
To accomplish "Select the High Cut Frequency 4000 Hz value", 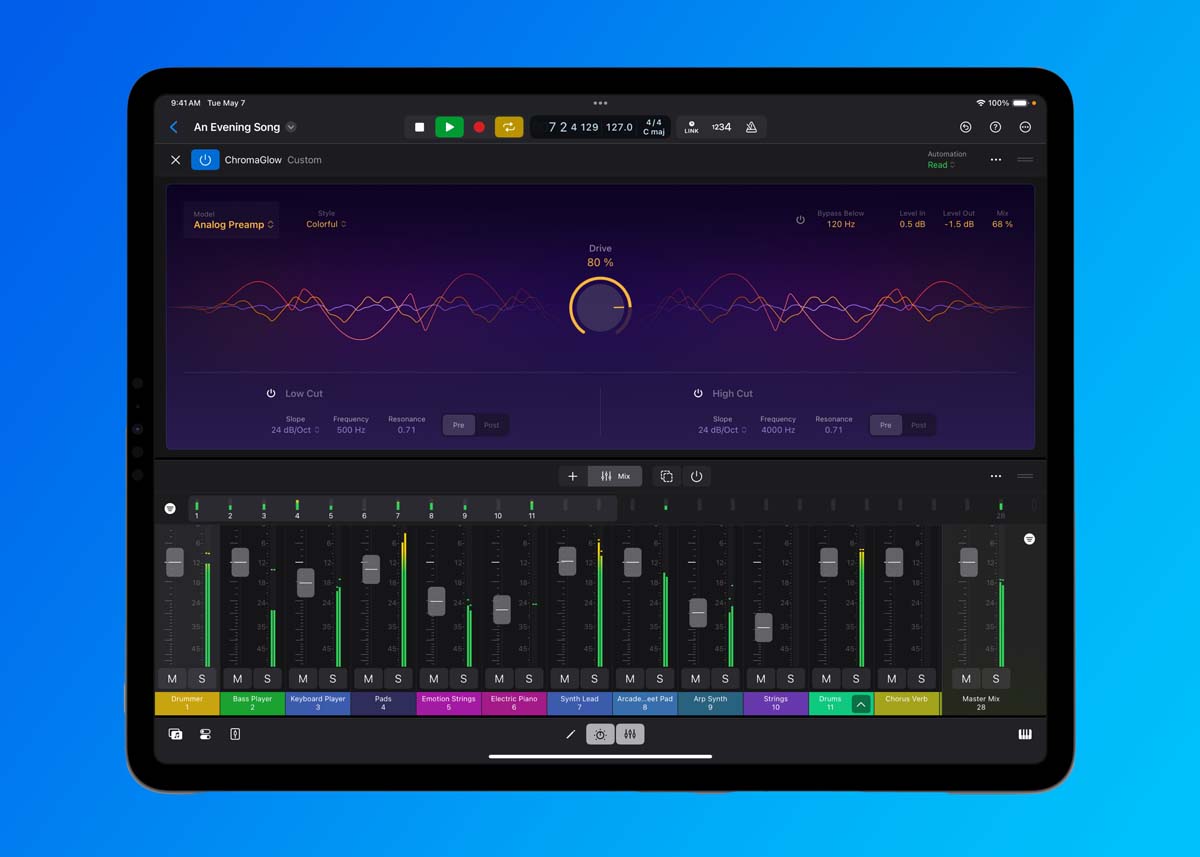I will (778, 430).
